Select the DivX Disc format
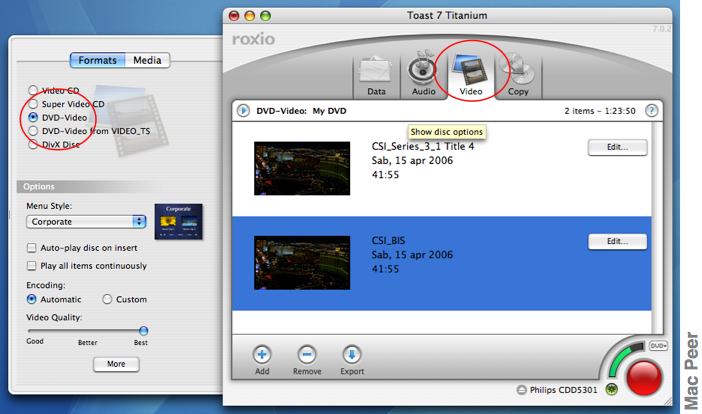 pos(33,144)
